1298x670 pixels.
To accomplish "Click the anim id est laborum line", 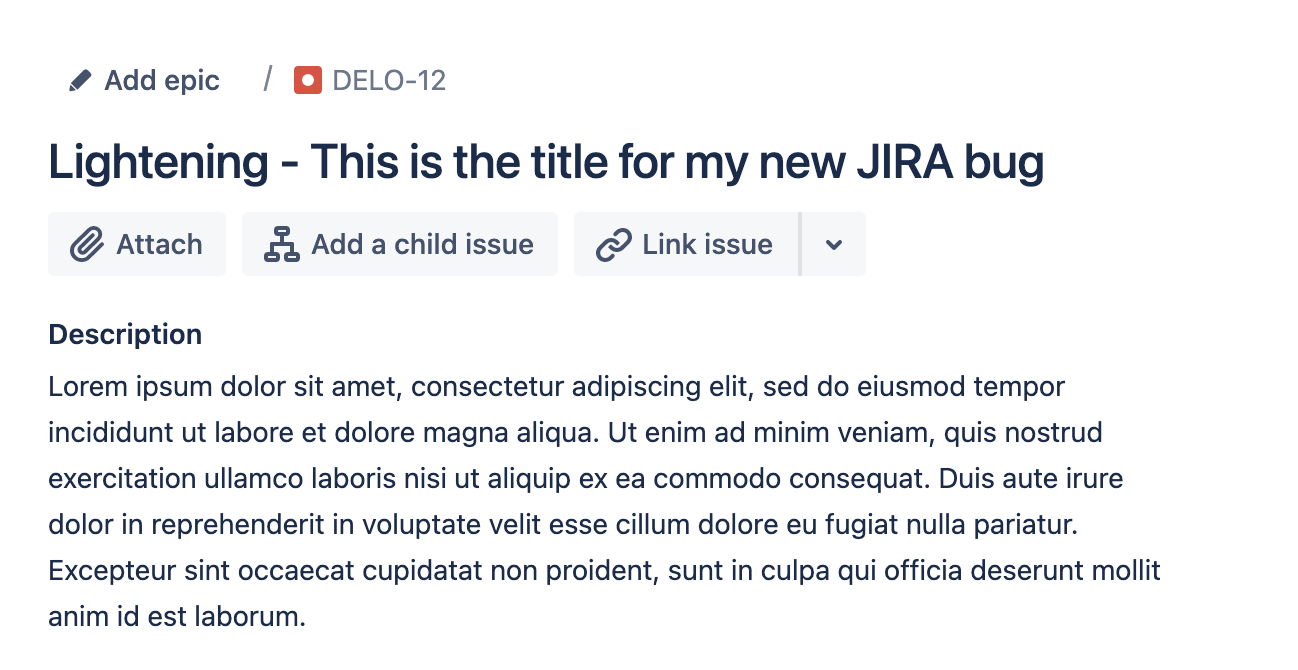I will [x=176, y=617].
